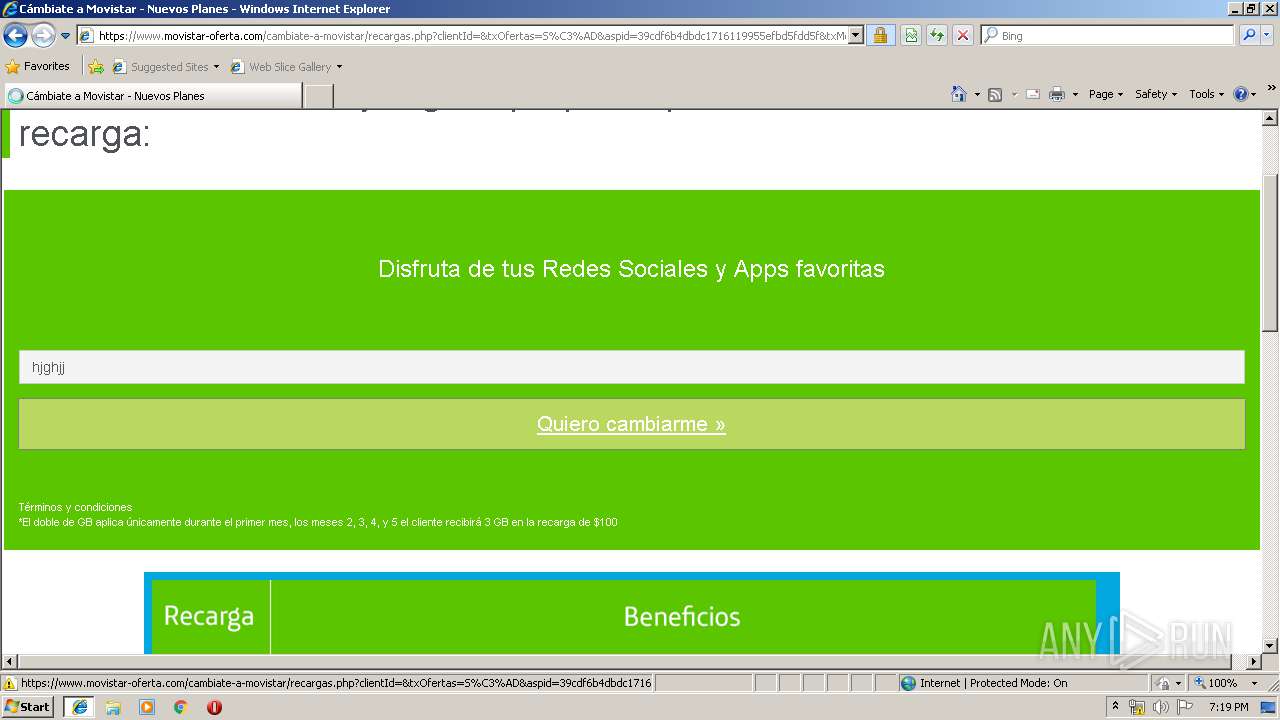Expand Web Slice Gallery dropdown arrow

[x=339, y=67]
